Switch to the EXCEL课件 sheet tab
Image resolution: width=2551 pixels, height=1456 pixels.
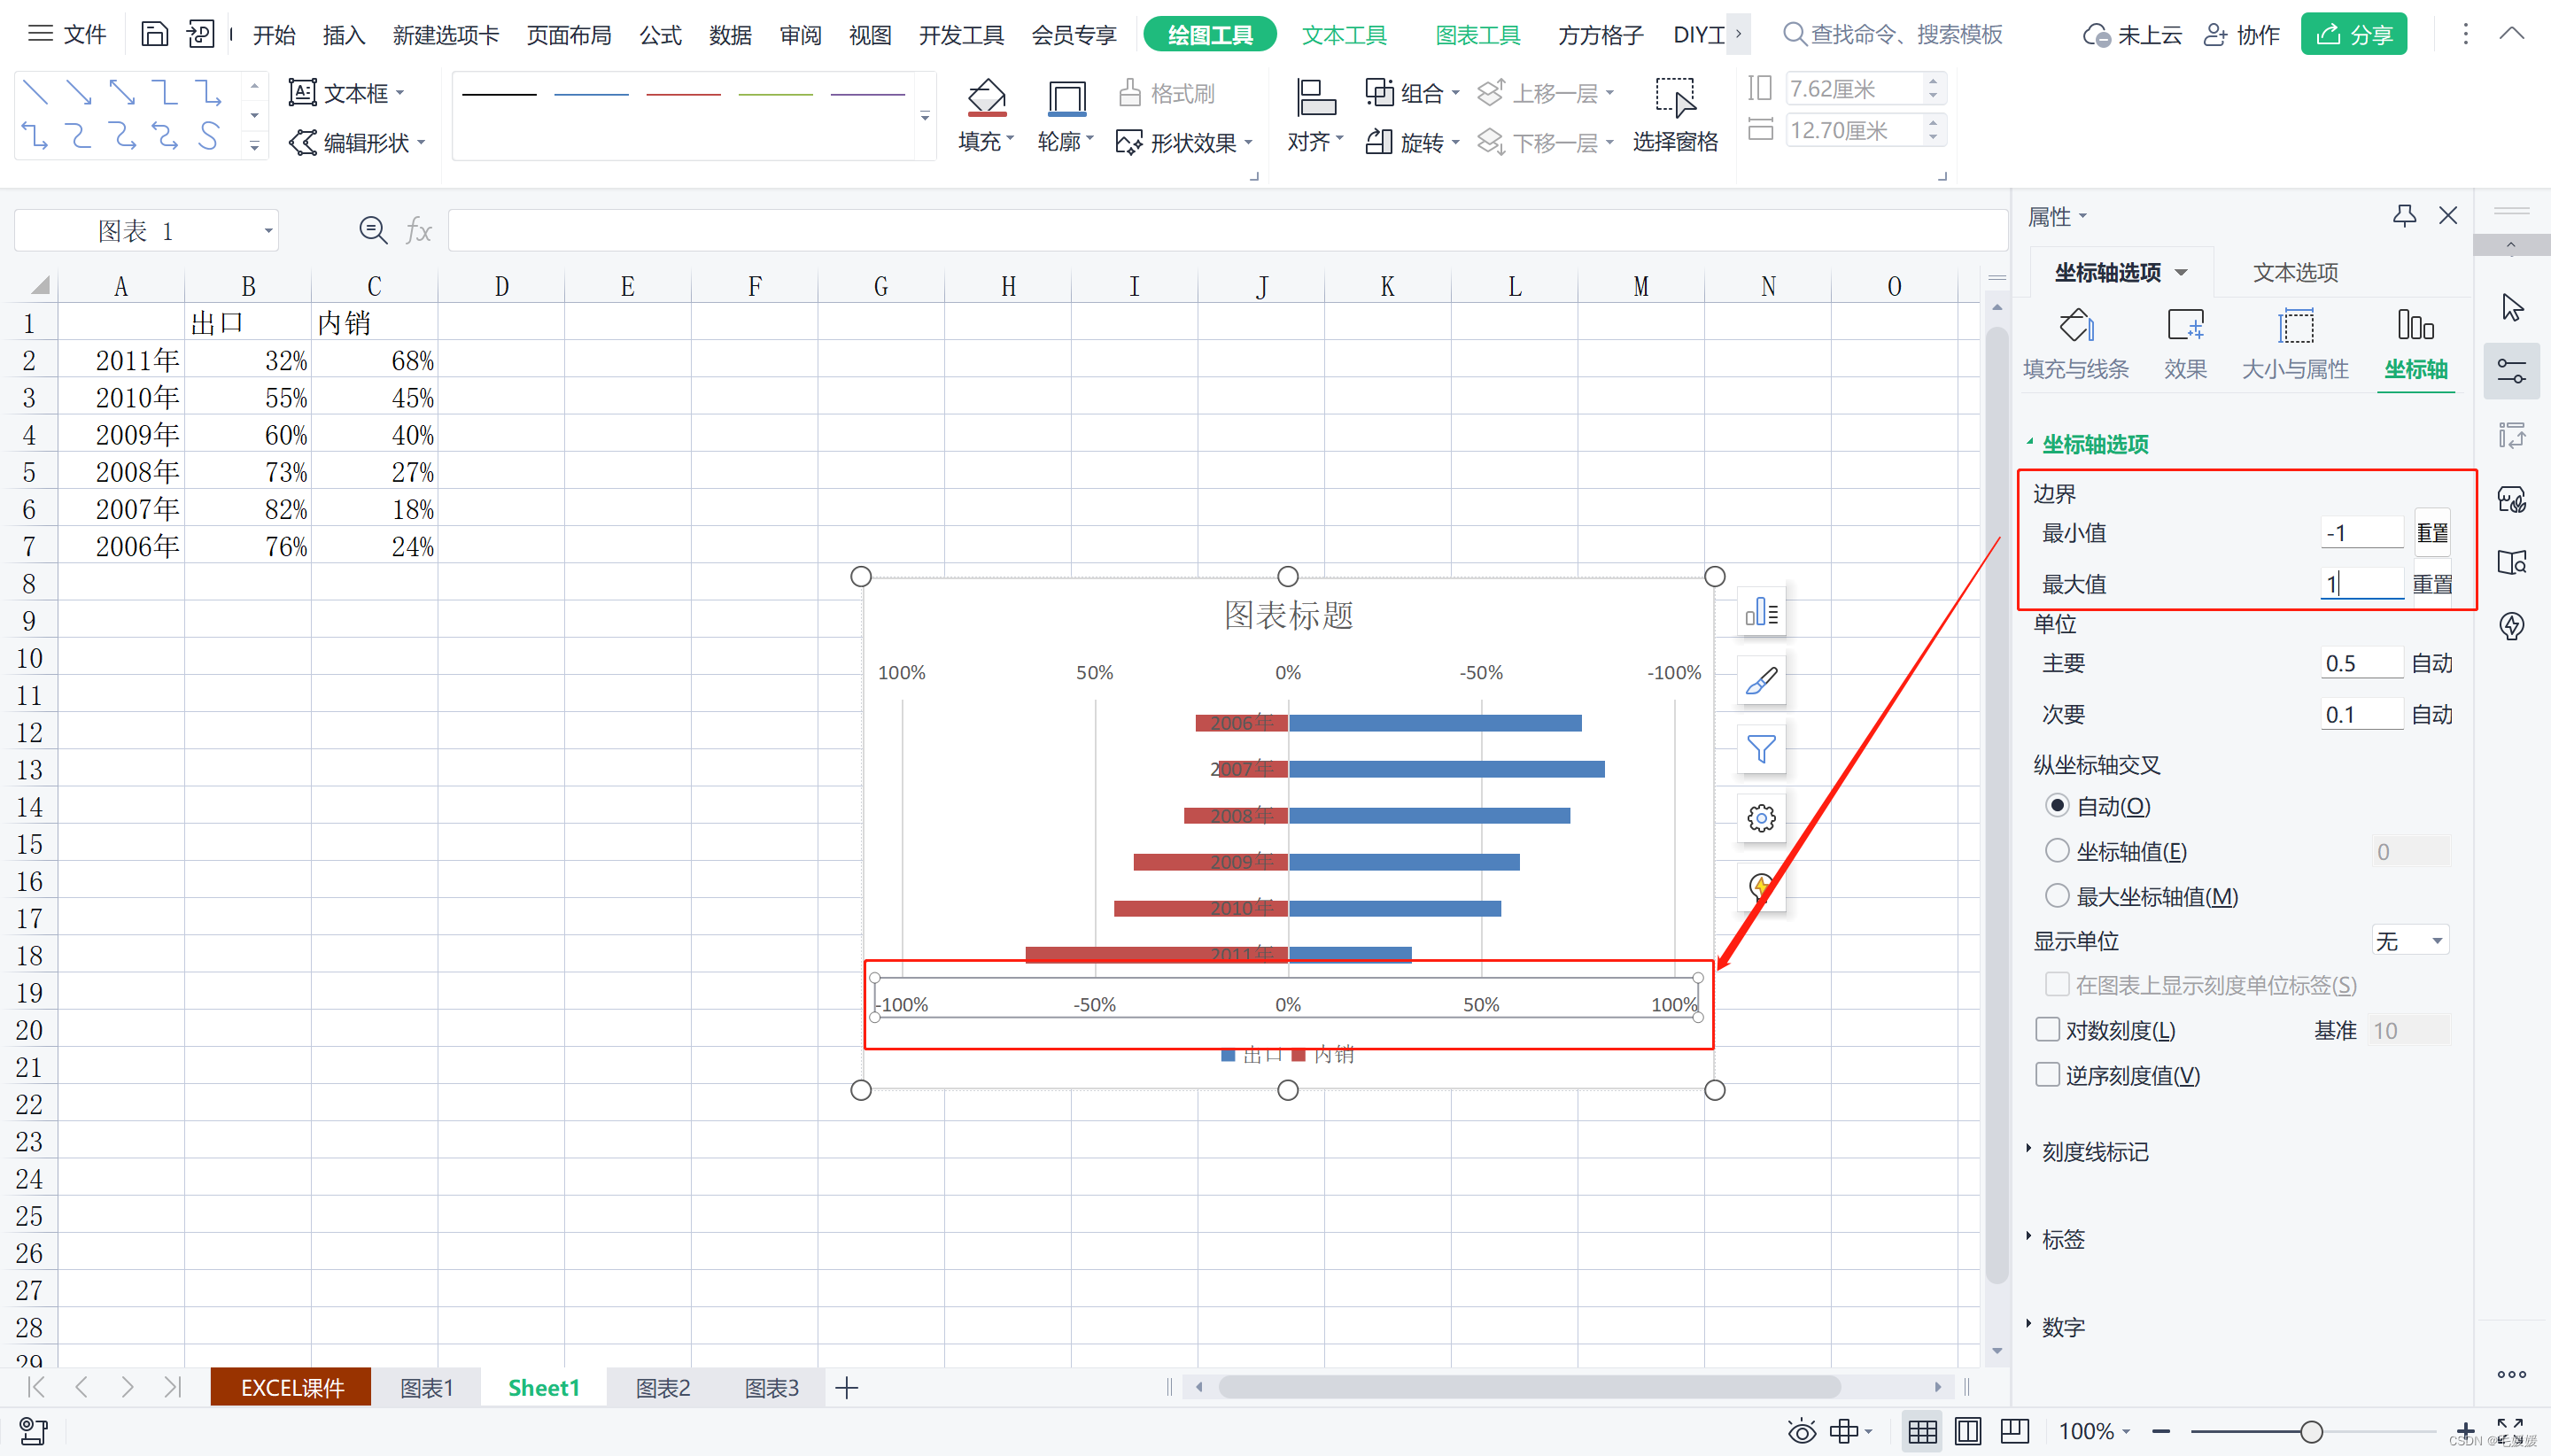point(291,1387)
